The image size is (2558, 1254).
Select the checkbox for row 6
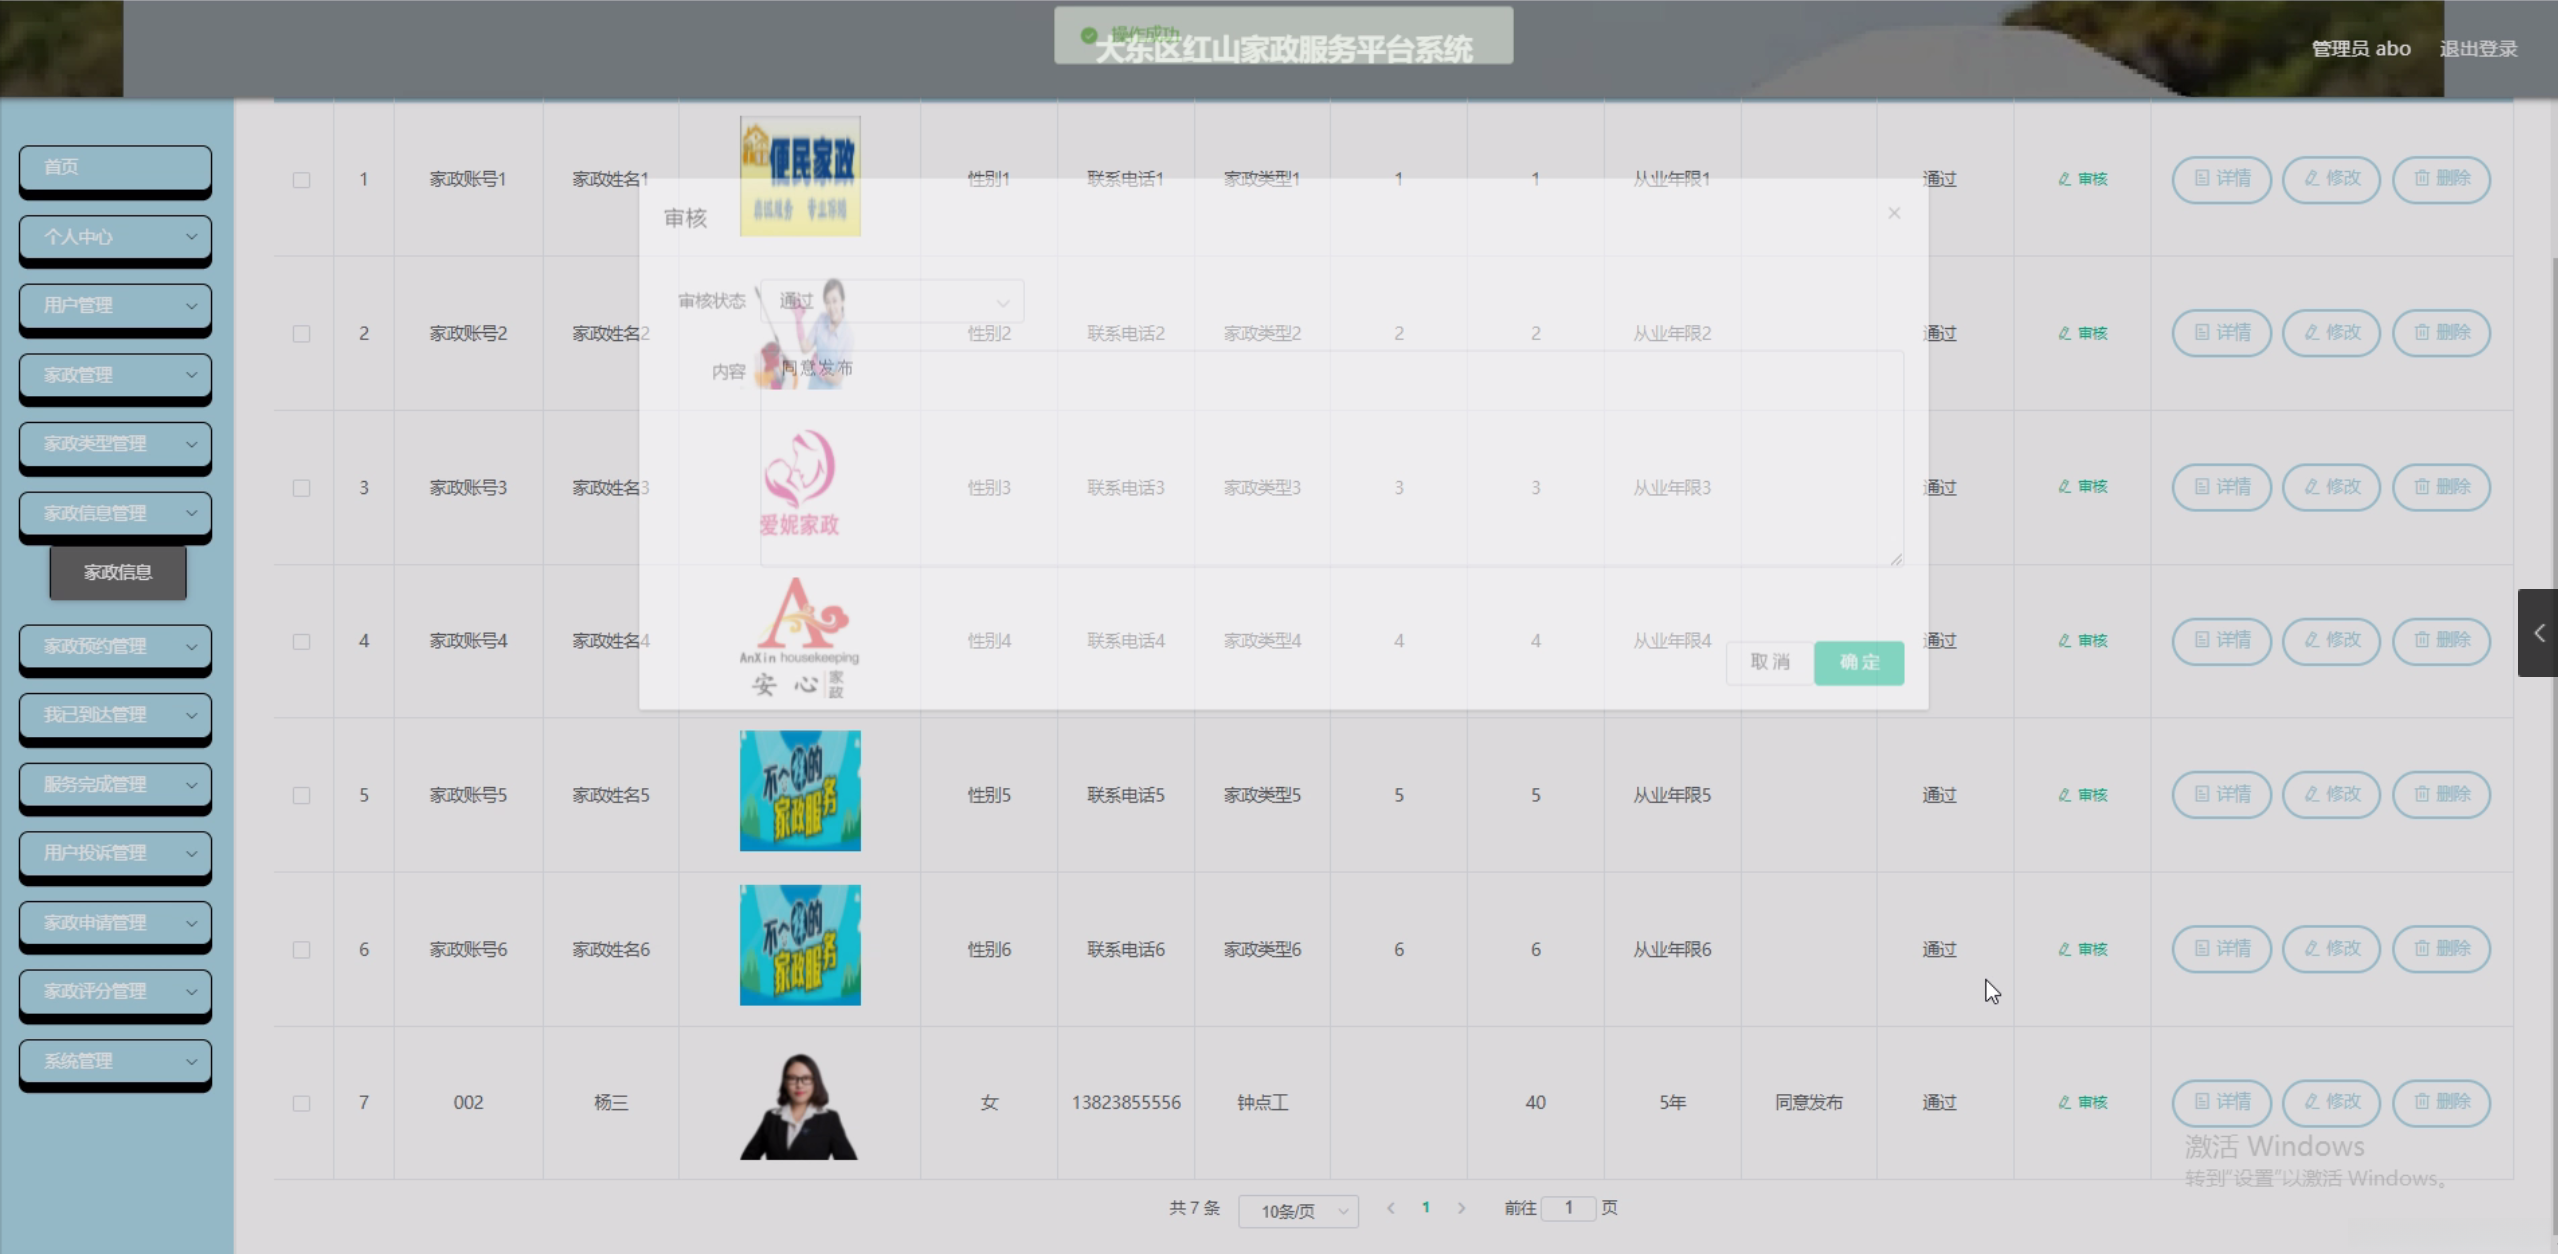301,949
